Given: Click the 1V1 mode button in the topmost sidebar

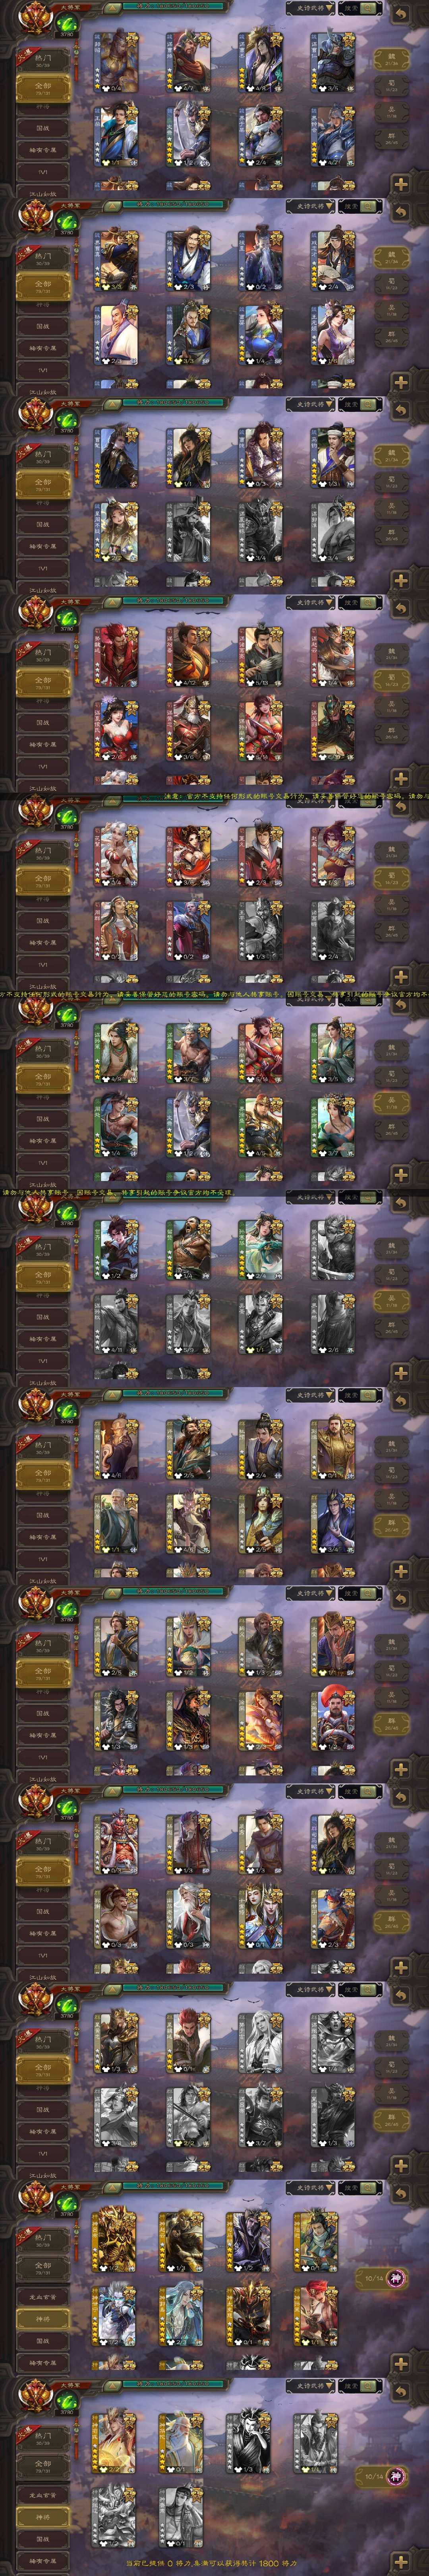Looking at the screenshot, I should [43, 172].
